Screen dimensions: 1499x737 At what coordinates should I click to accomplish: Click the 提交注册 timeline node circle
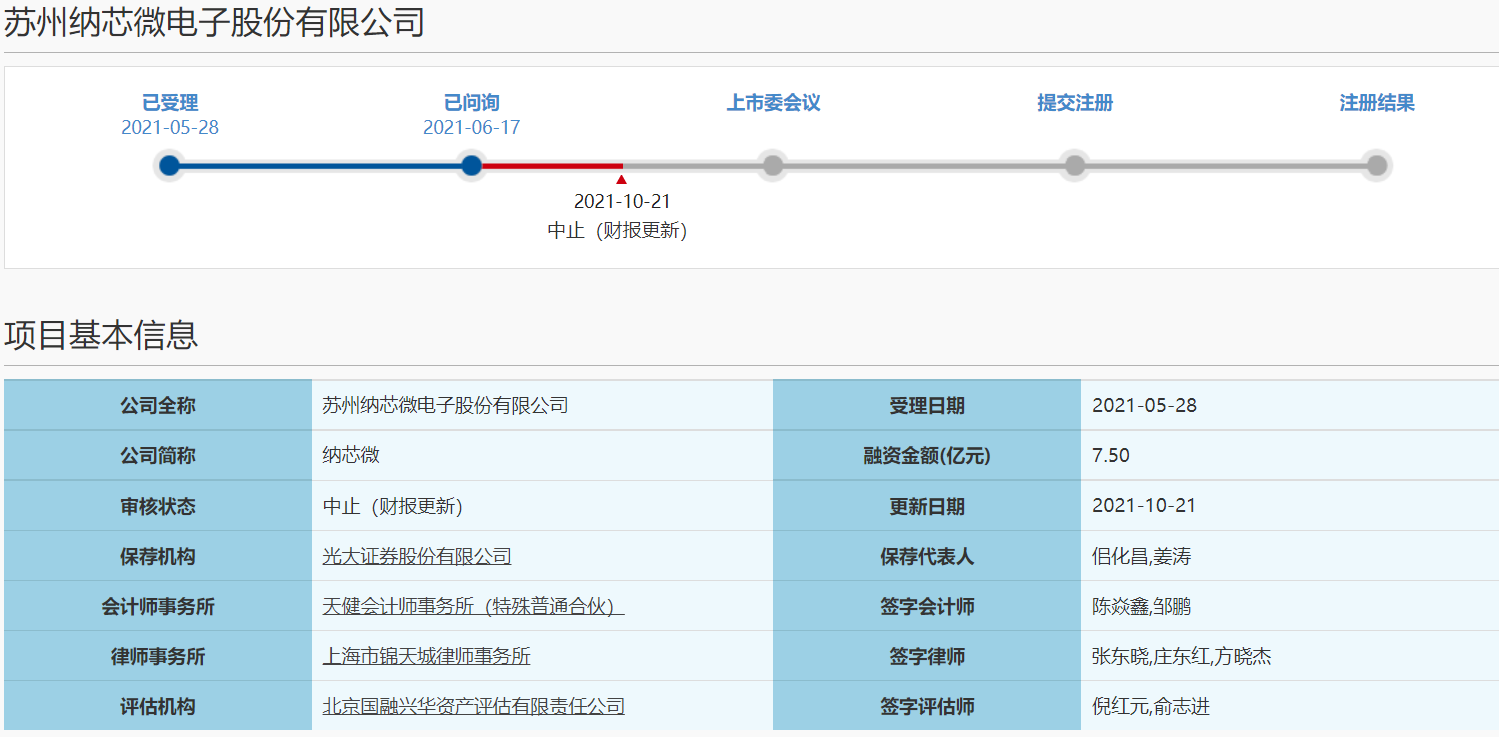pyautogui.click(x=1075, y=165)
